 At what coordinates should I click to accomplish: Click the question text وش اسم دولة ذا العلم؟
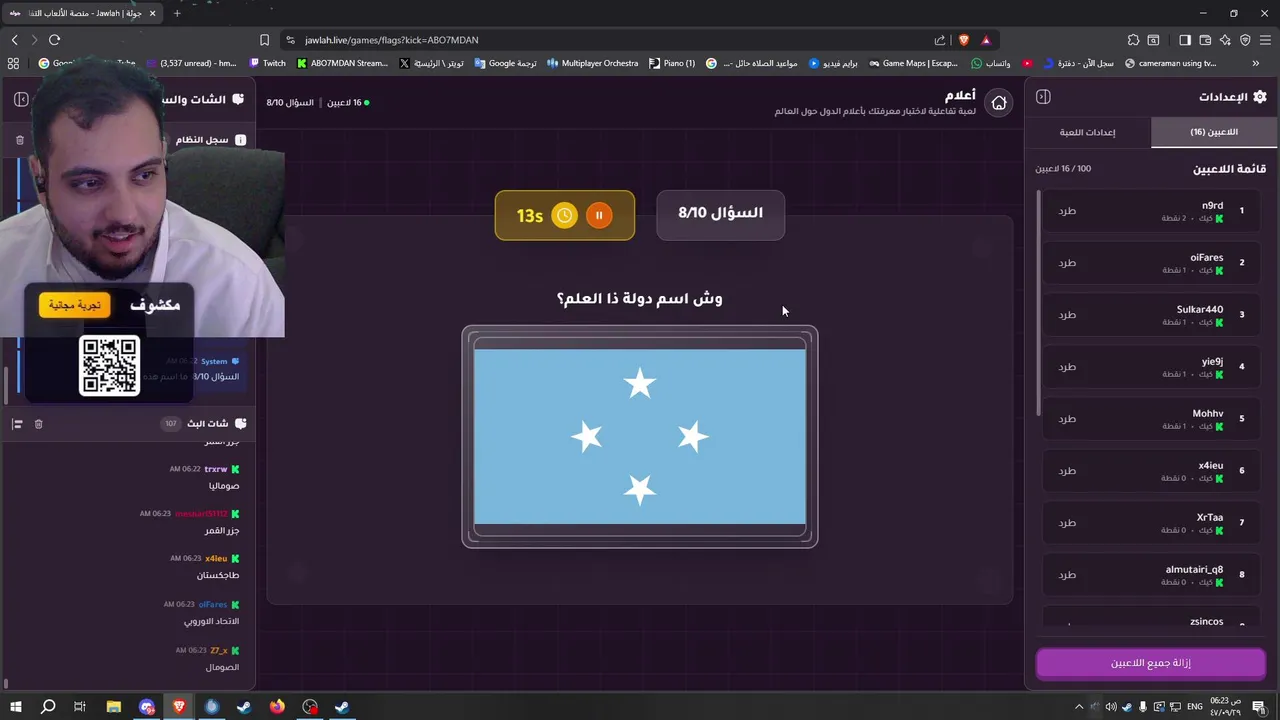[639, 298]
